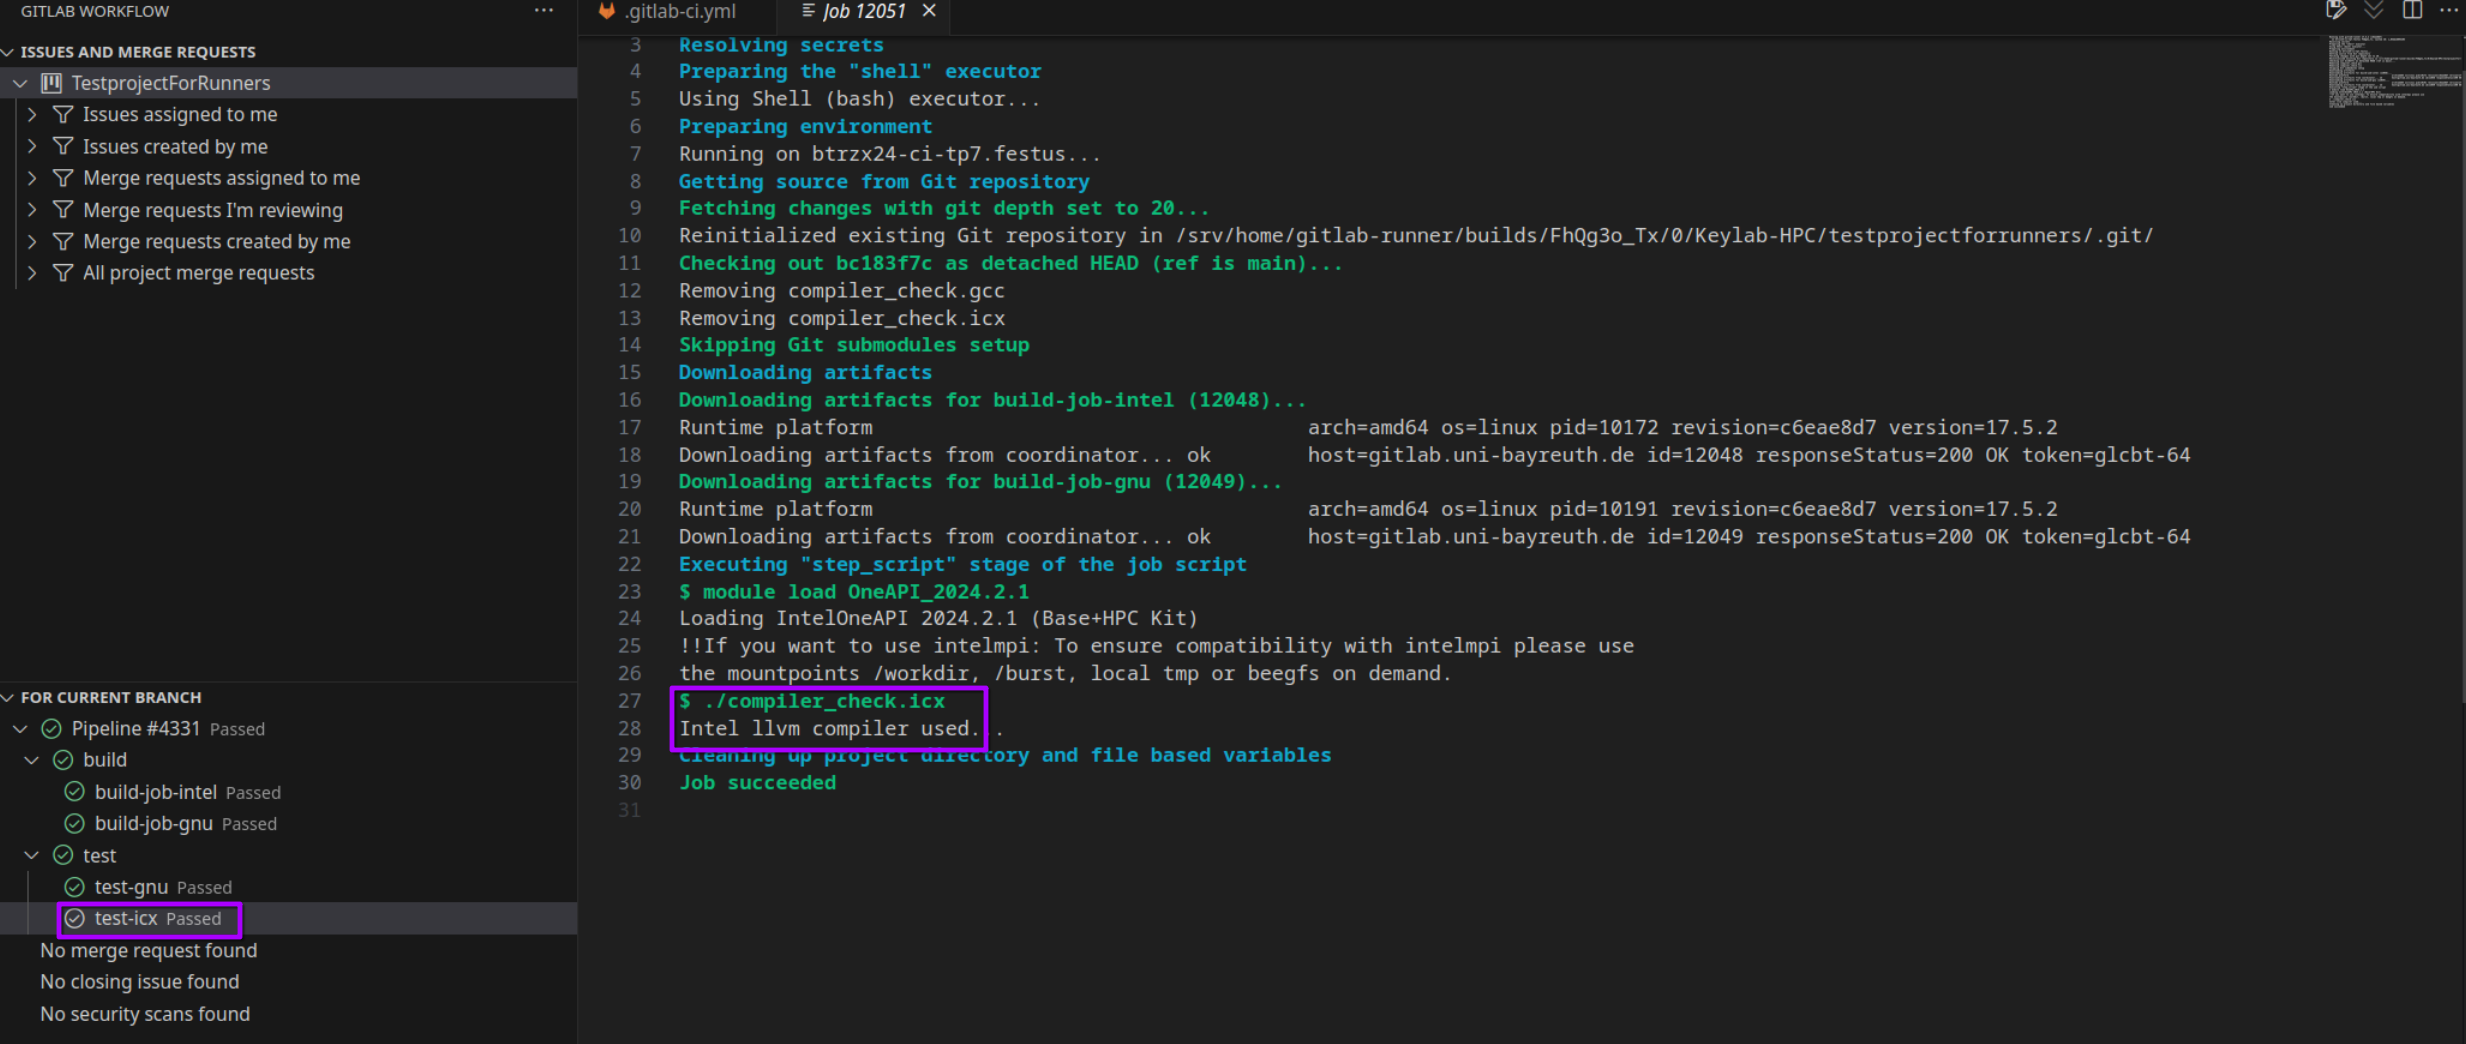Click the save raw job log icon

2335,11
